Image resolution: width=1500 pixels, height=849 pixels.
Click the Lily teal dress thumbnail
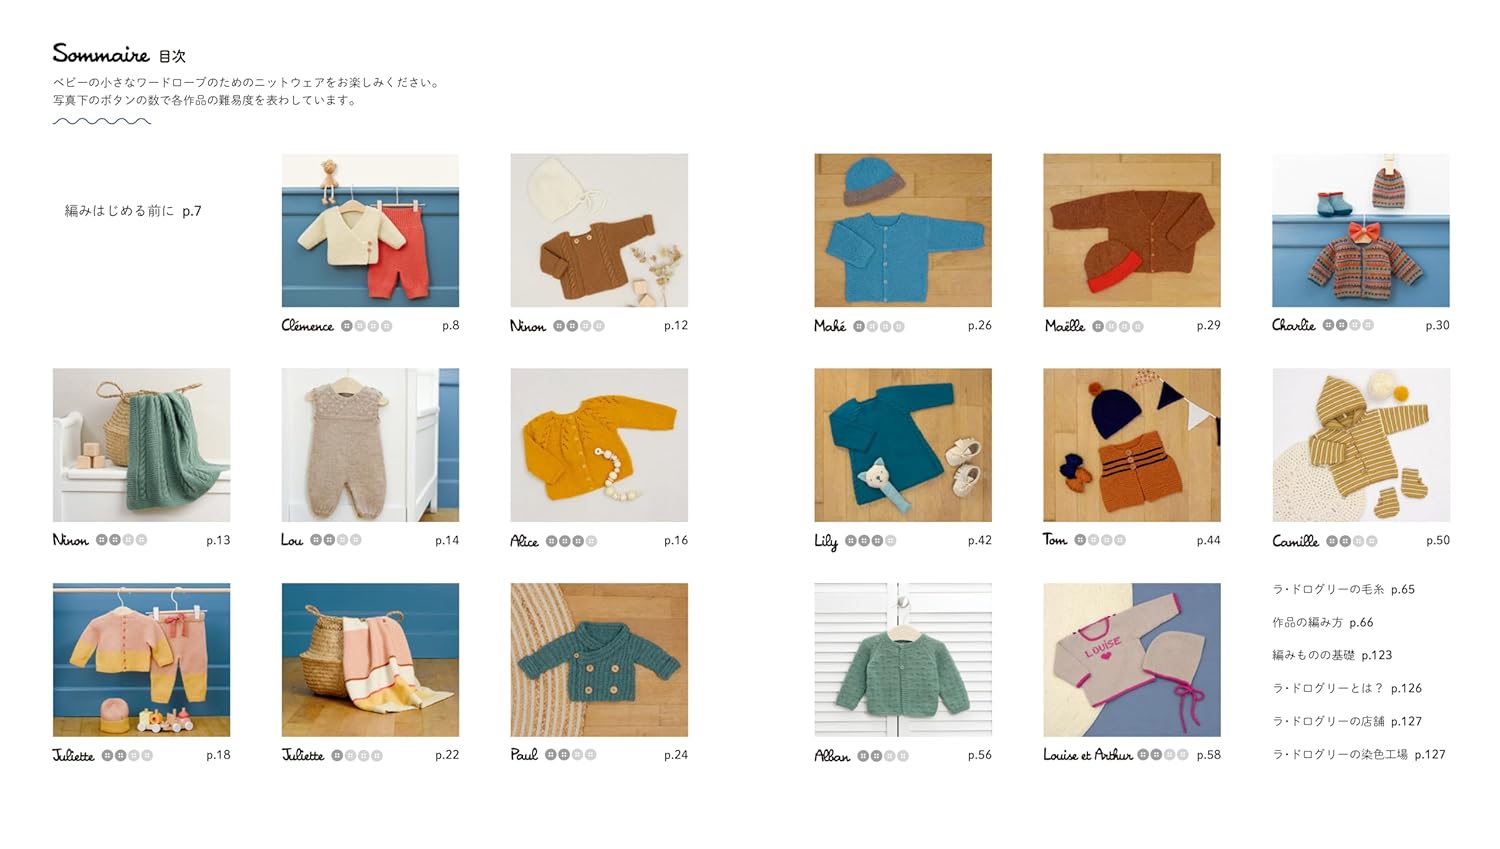[903, 445]
